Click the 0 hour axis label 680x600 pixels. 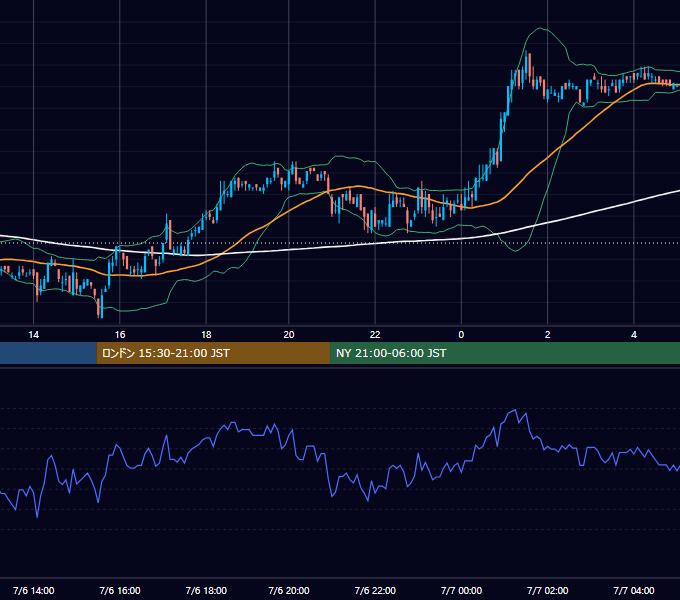(461, 335)
